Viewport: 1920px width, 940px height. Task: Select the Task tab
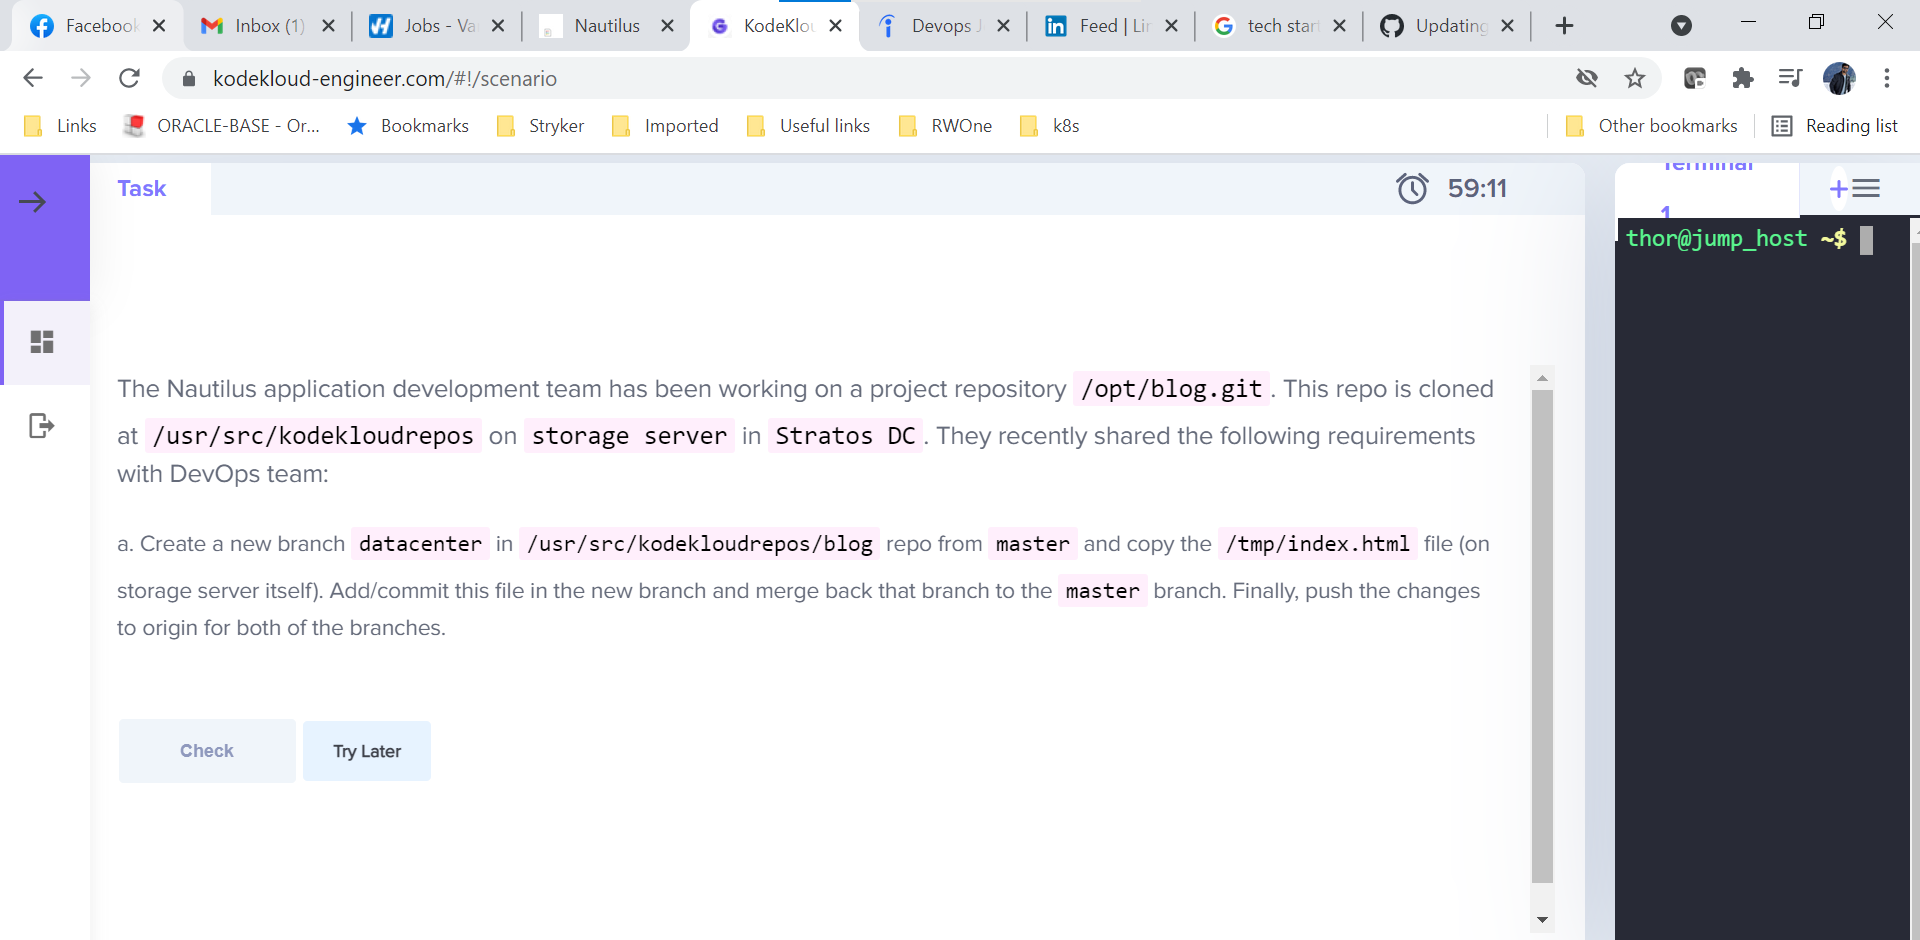[x=142, y=189]
